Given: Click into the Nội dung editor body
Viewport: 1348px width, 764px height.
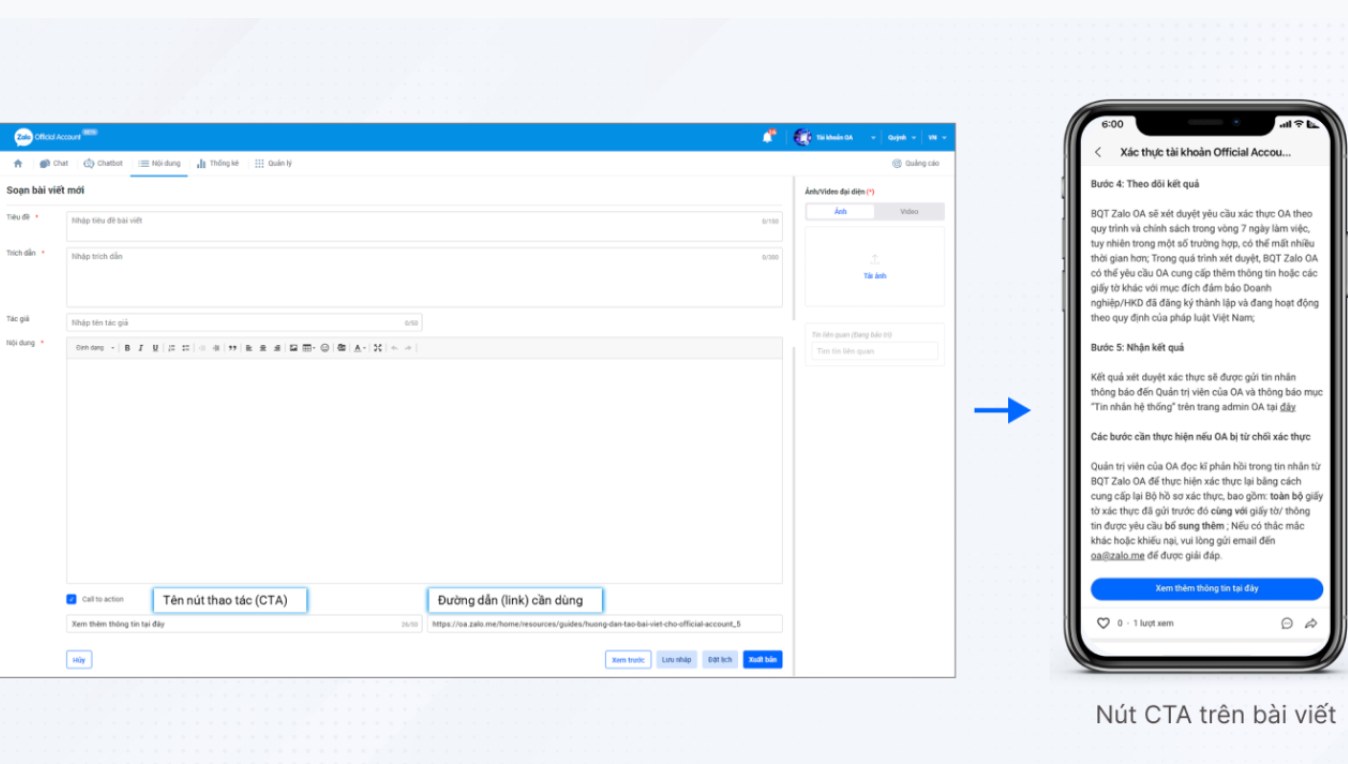Looking at the screenshot, I should point(424,470).
